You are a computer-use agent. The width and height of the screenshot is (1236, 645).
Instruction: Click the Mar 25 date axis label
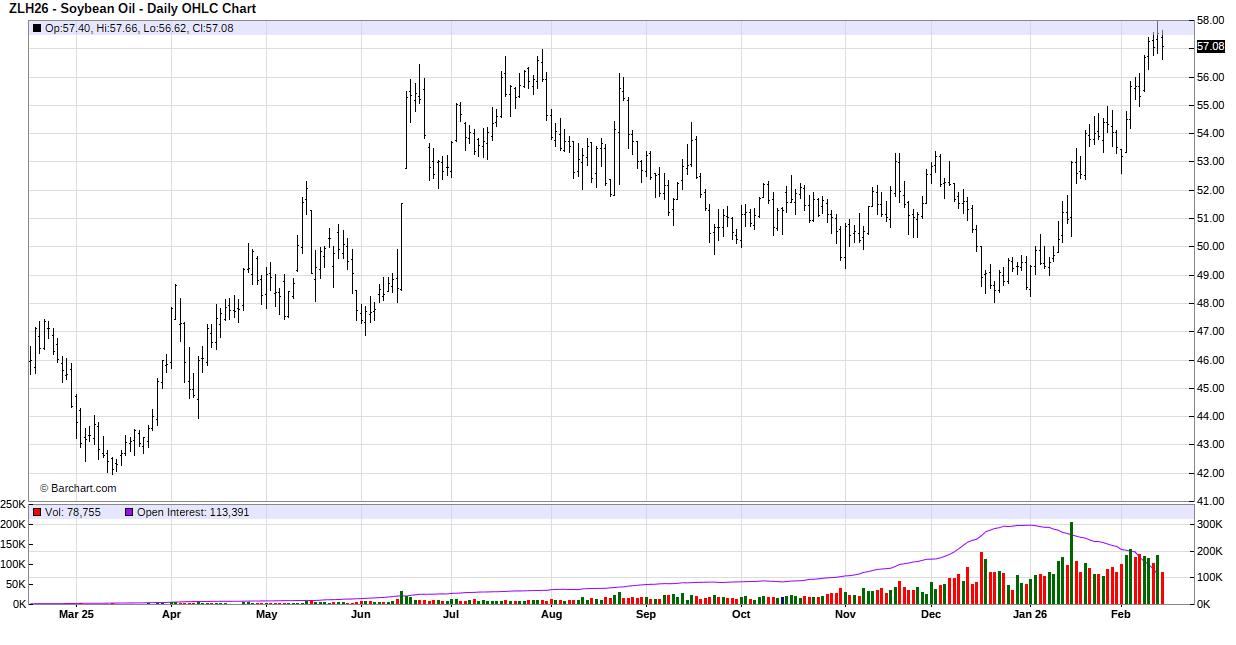pos(76,615)
